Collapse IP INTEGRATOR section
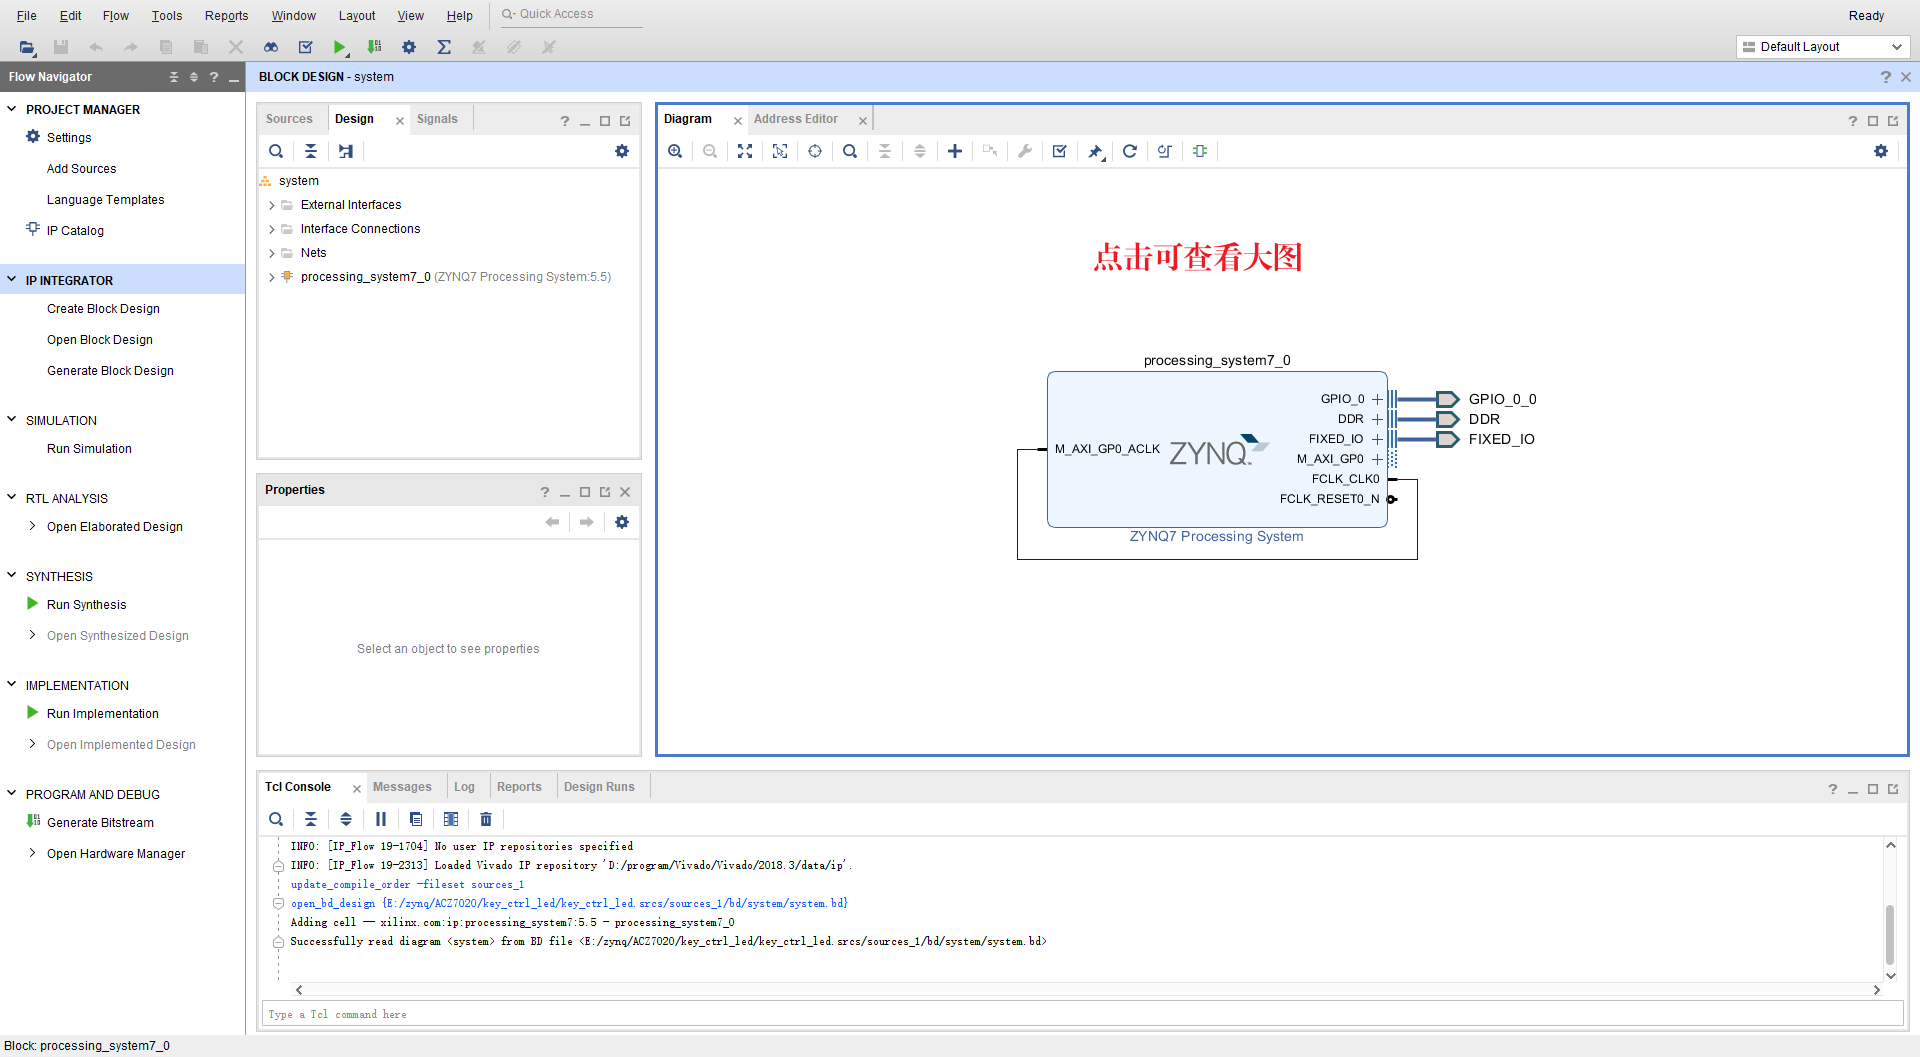 [12, 280]
